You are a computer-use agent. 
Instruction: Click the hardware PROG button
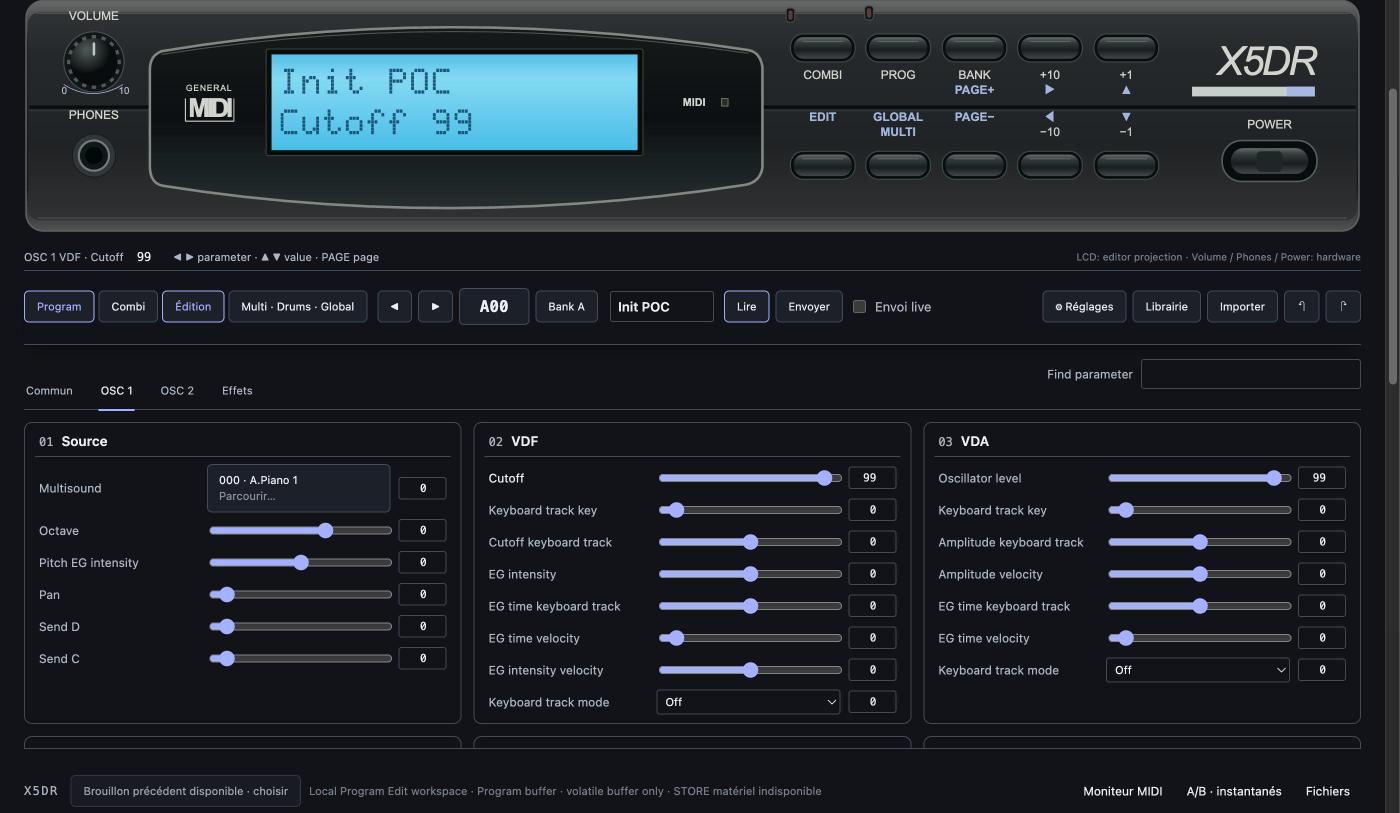[898, 47]
